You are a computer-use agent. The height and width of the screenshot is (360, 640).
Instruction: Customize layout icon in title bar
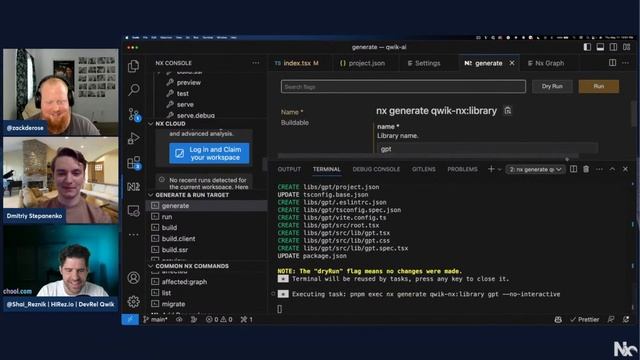click(x=626, y=47)
